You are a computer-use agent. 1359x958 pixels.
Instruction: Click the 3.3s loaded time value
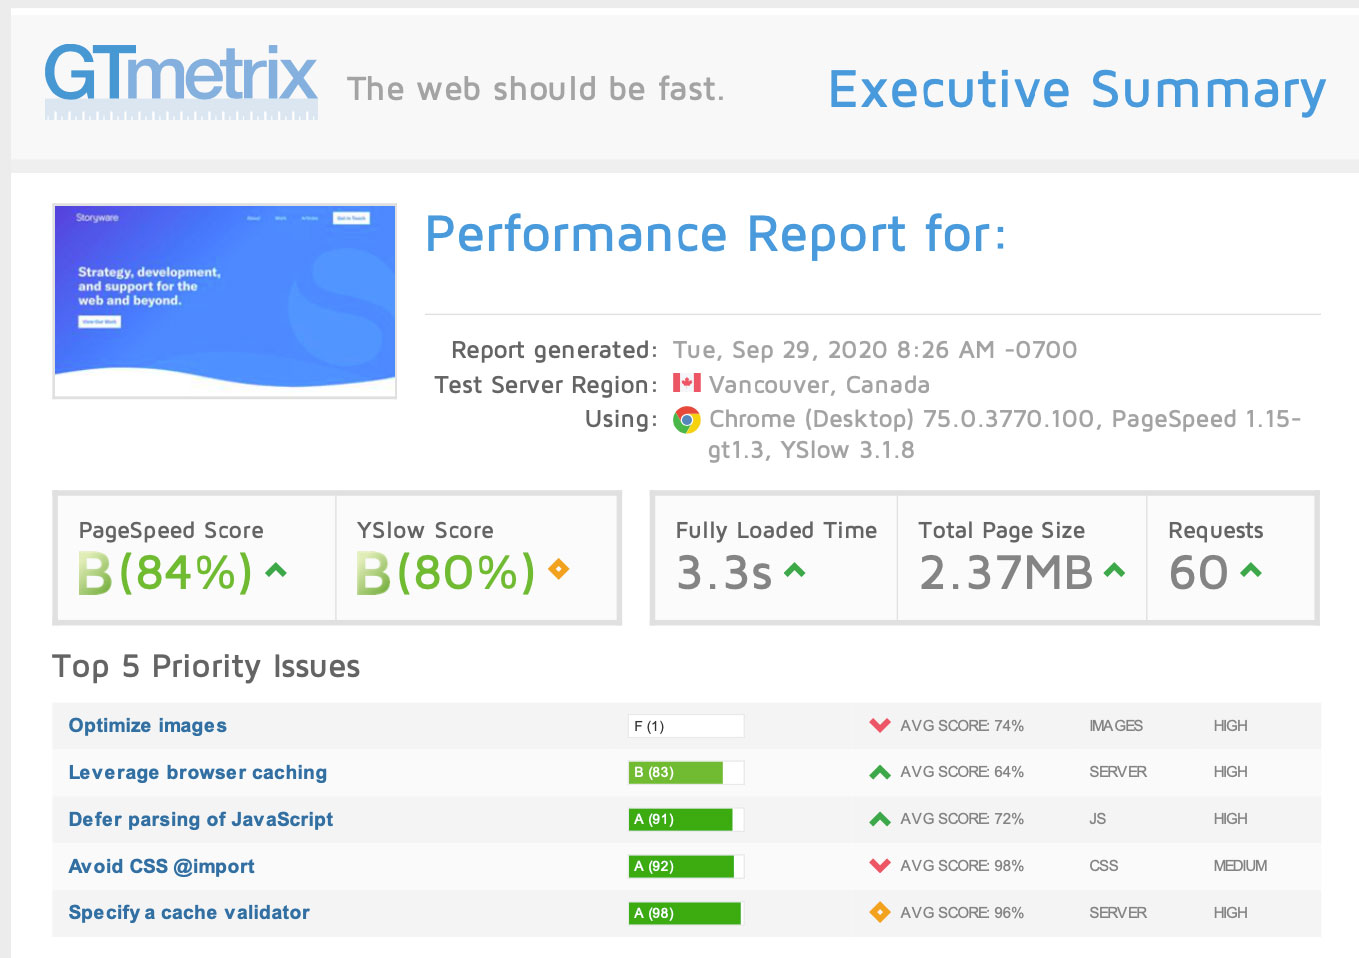tap(725, 573)
